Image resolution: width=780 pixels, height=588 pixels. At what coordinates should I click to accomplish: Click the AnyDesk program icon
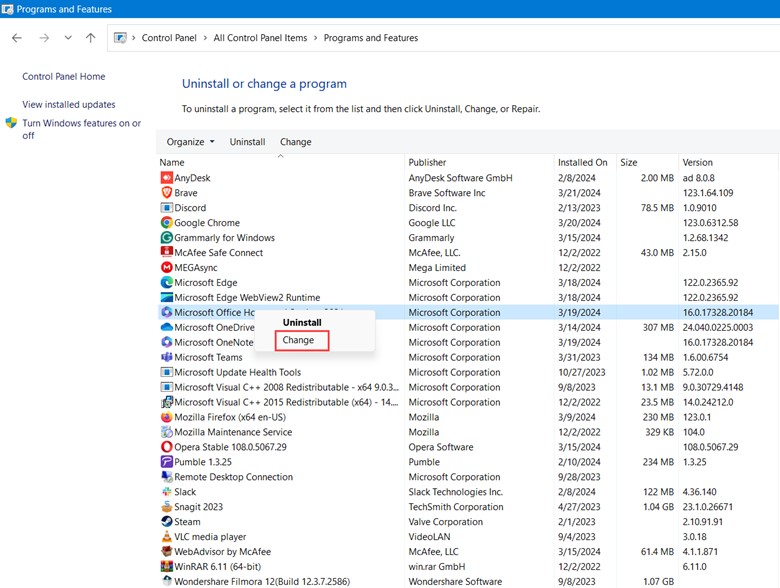167,178
